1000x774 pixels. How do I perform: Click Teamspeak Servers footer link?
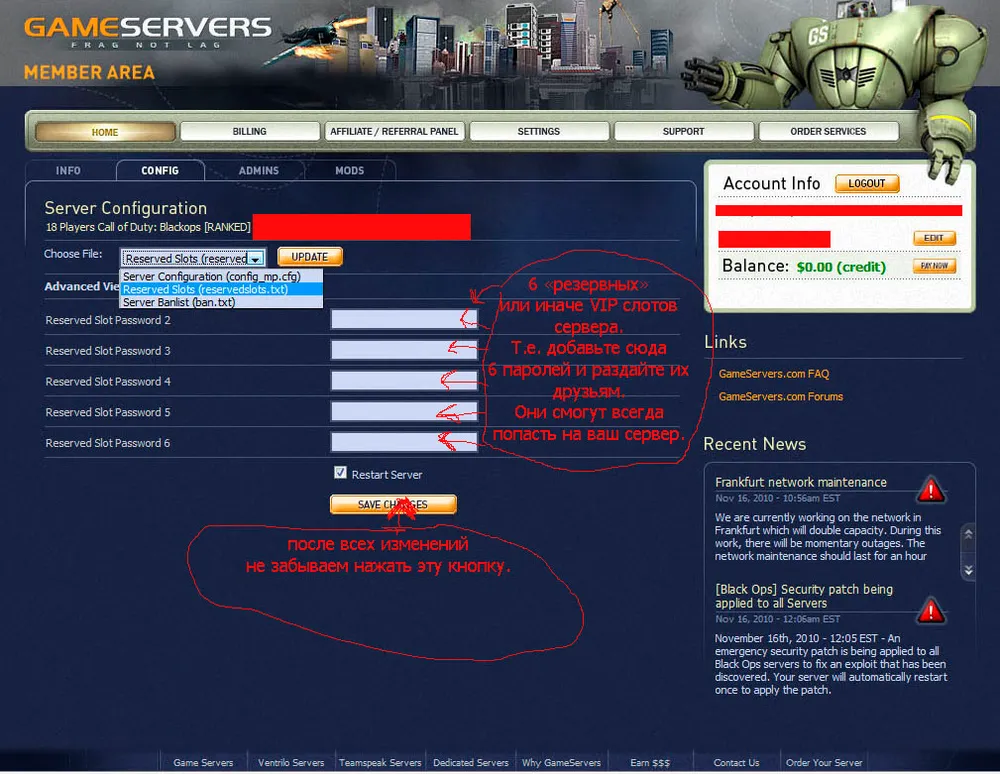[x=380, y=763]
